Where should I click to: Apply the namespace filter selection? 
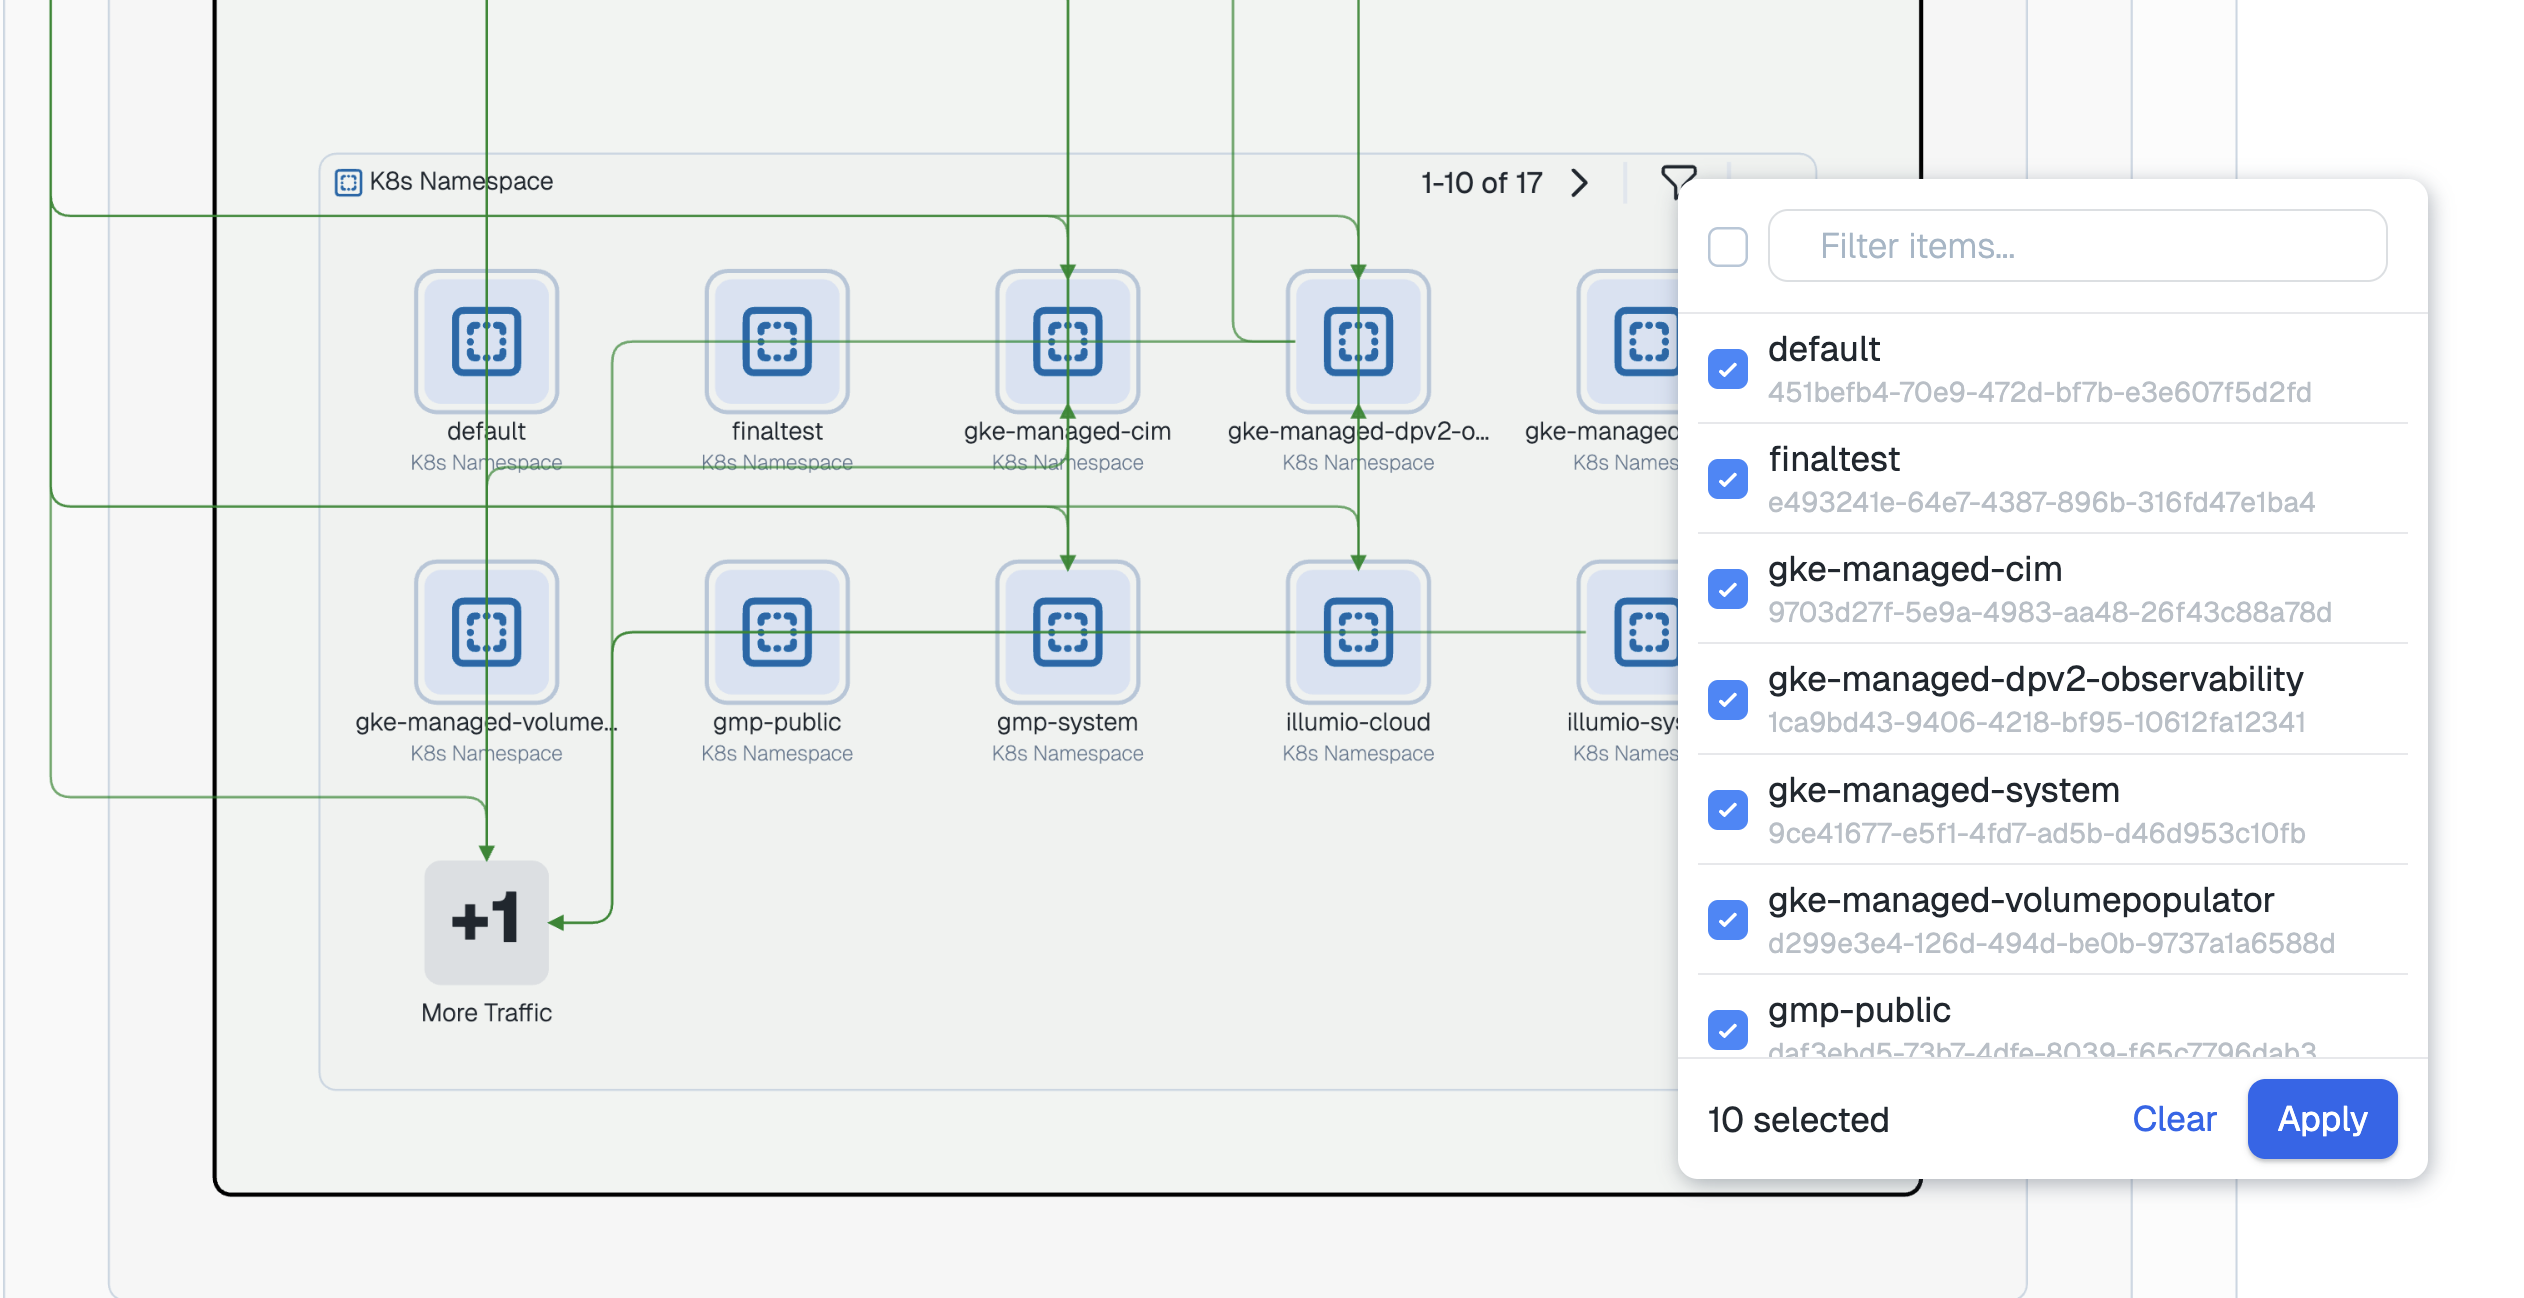click(x=2322, y=1119)
